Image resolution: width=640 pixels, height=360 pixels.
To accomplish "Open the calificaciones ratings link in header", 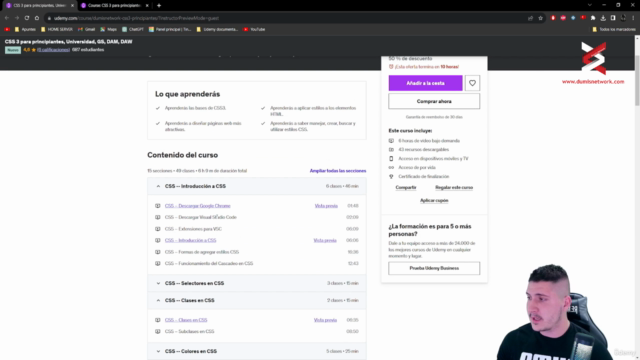I will pyautogui.click(x=53, y=50).
